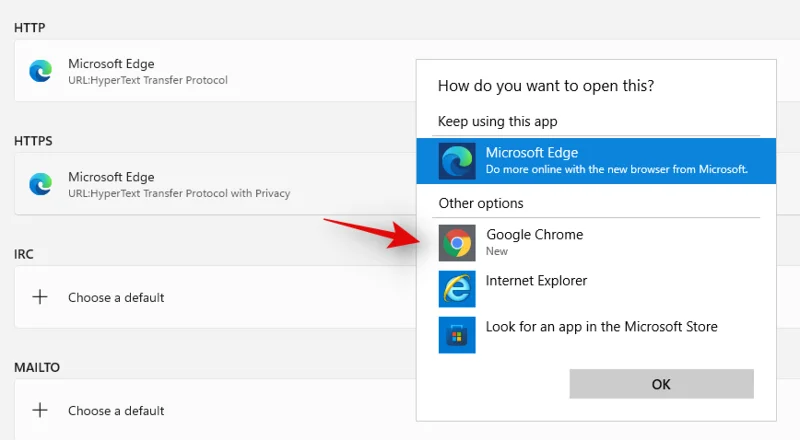Select Look for an app in the Microsoft Store
Viewport: 800px width, 440px height.
[x=596, y=335]
